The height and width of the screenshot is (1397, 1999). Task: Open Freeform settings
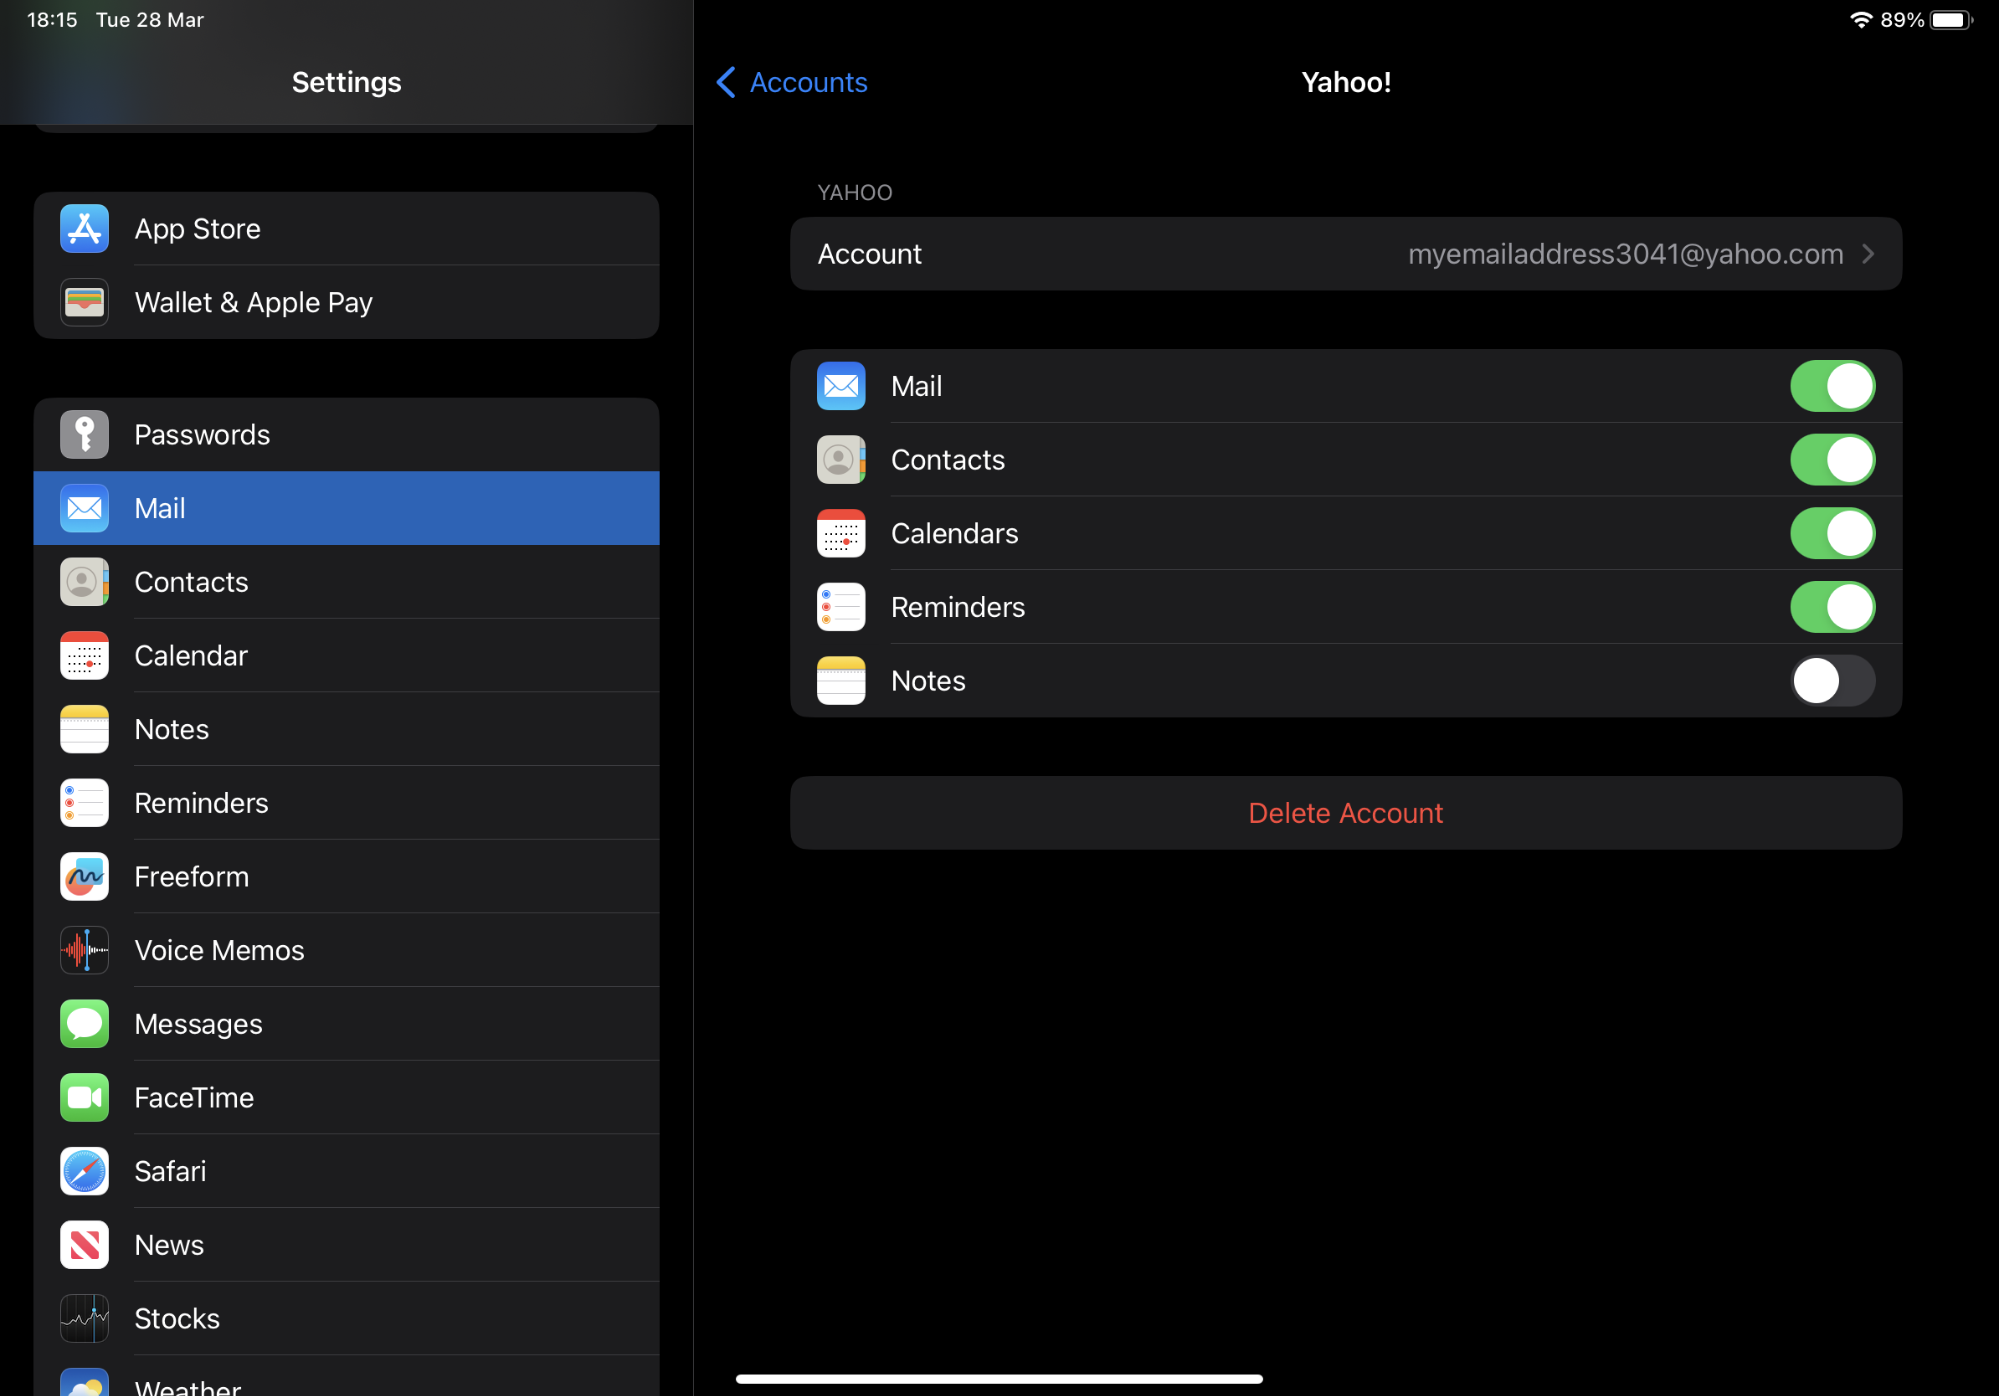pyautogui.click(x=346, y=877)
